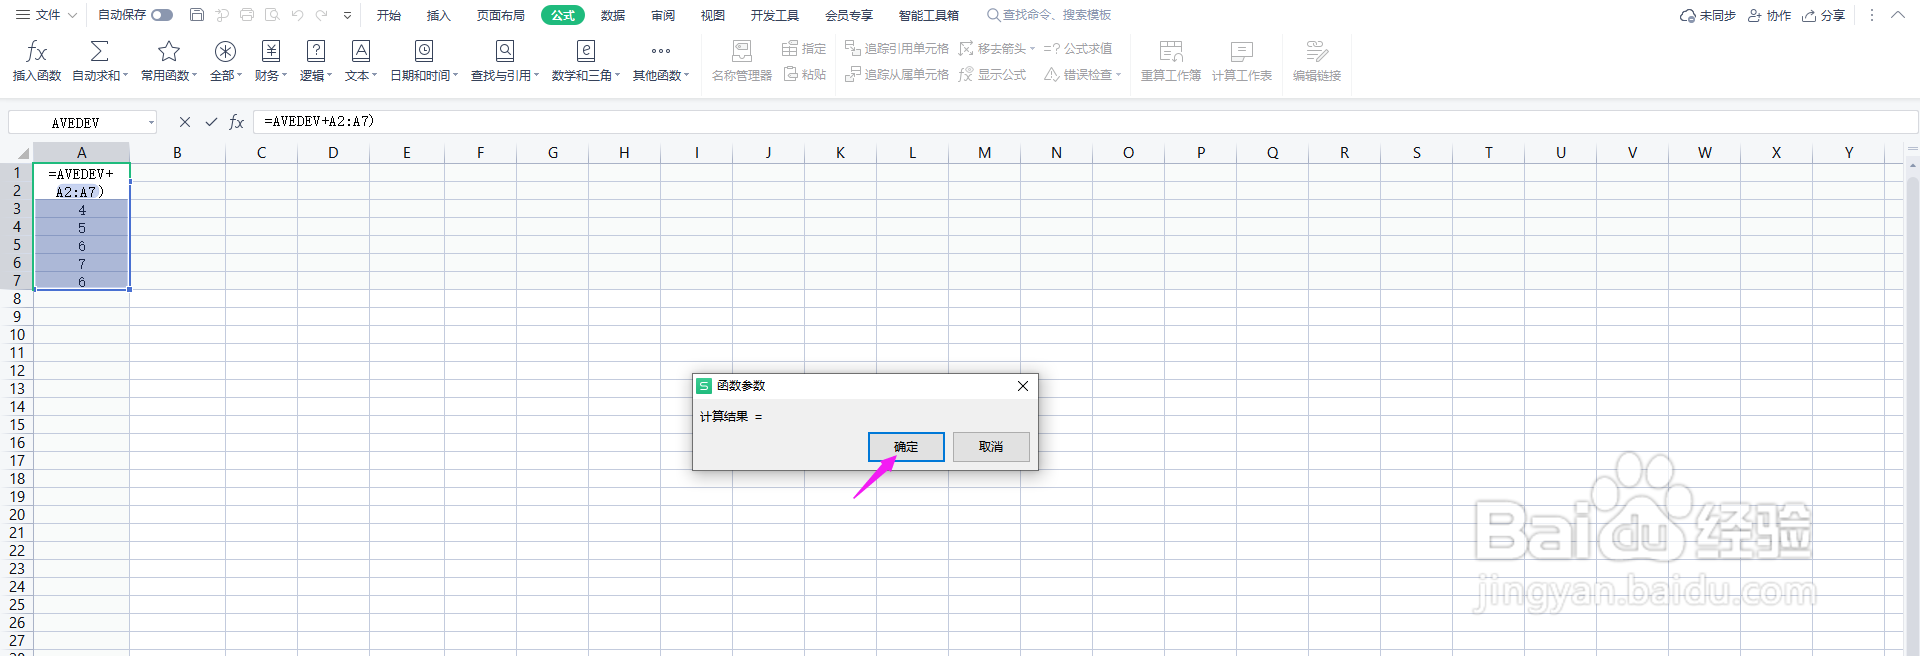Click Trace Dependents (追踪从属单元格)
1920x656 pixels.
pos(897,74)
